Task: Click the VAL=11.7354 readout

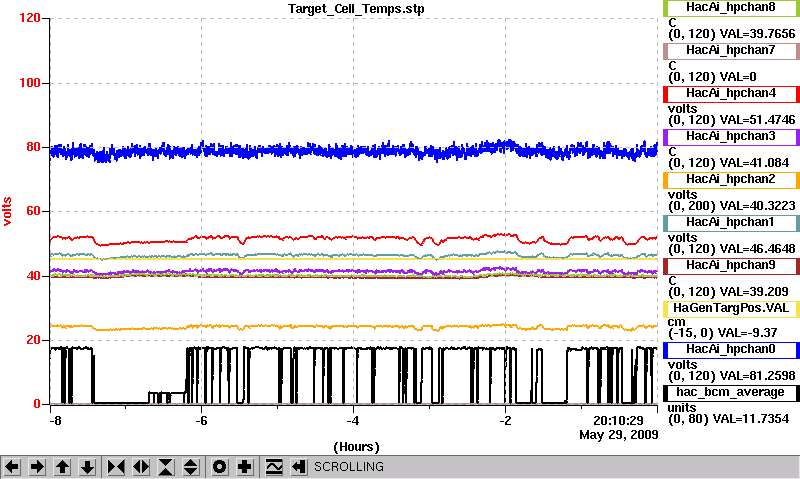Action: pos(751,419)
